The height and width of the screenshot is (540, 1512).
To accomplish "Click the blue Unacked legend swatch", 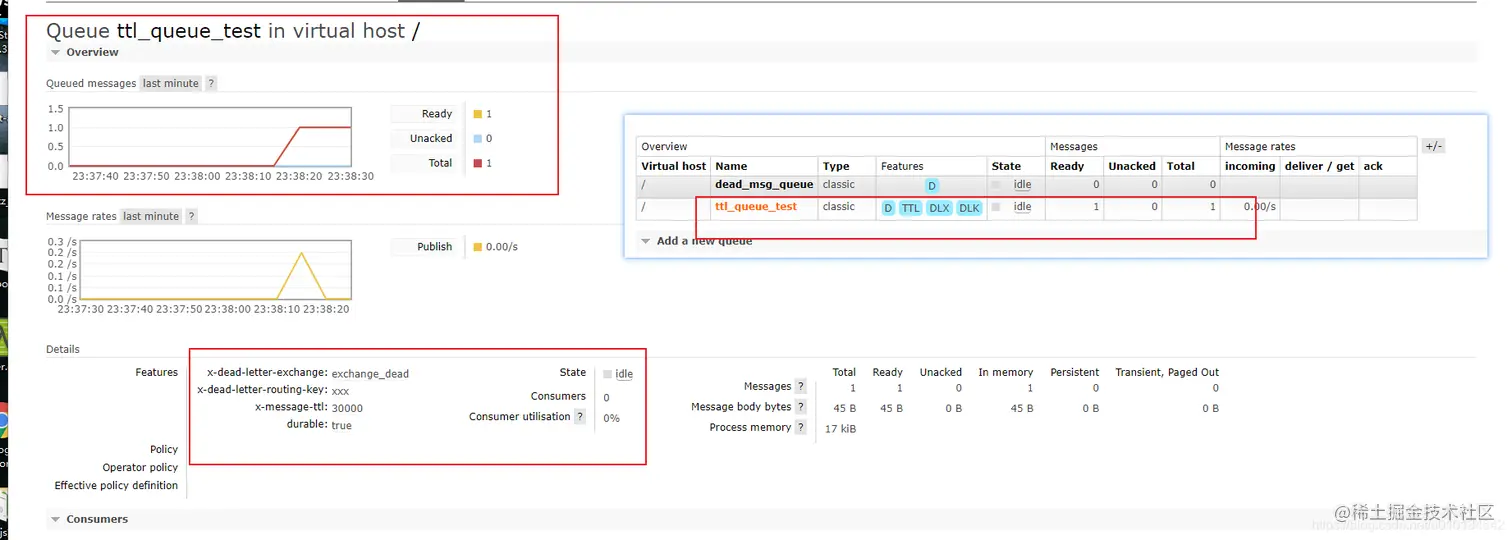I will pos(478,139).
